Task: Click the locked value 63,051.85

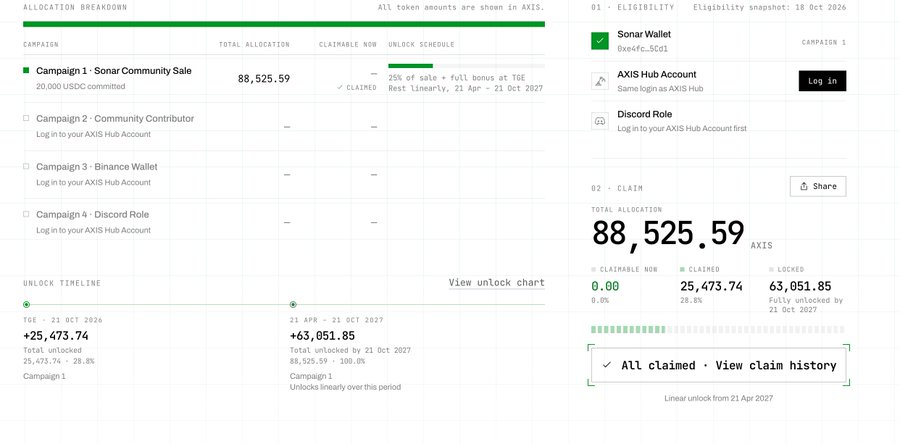Action: pyautogui.click(x=800, y=286)
